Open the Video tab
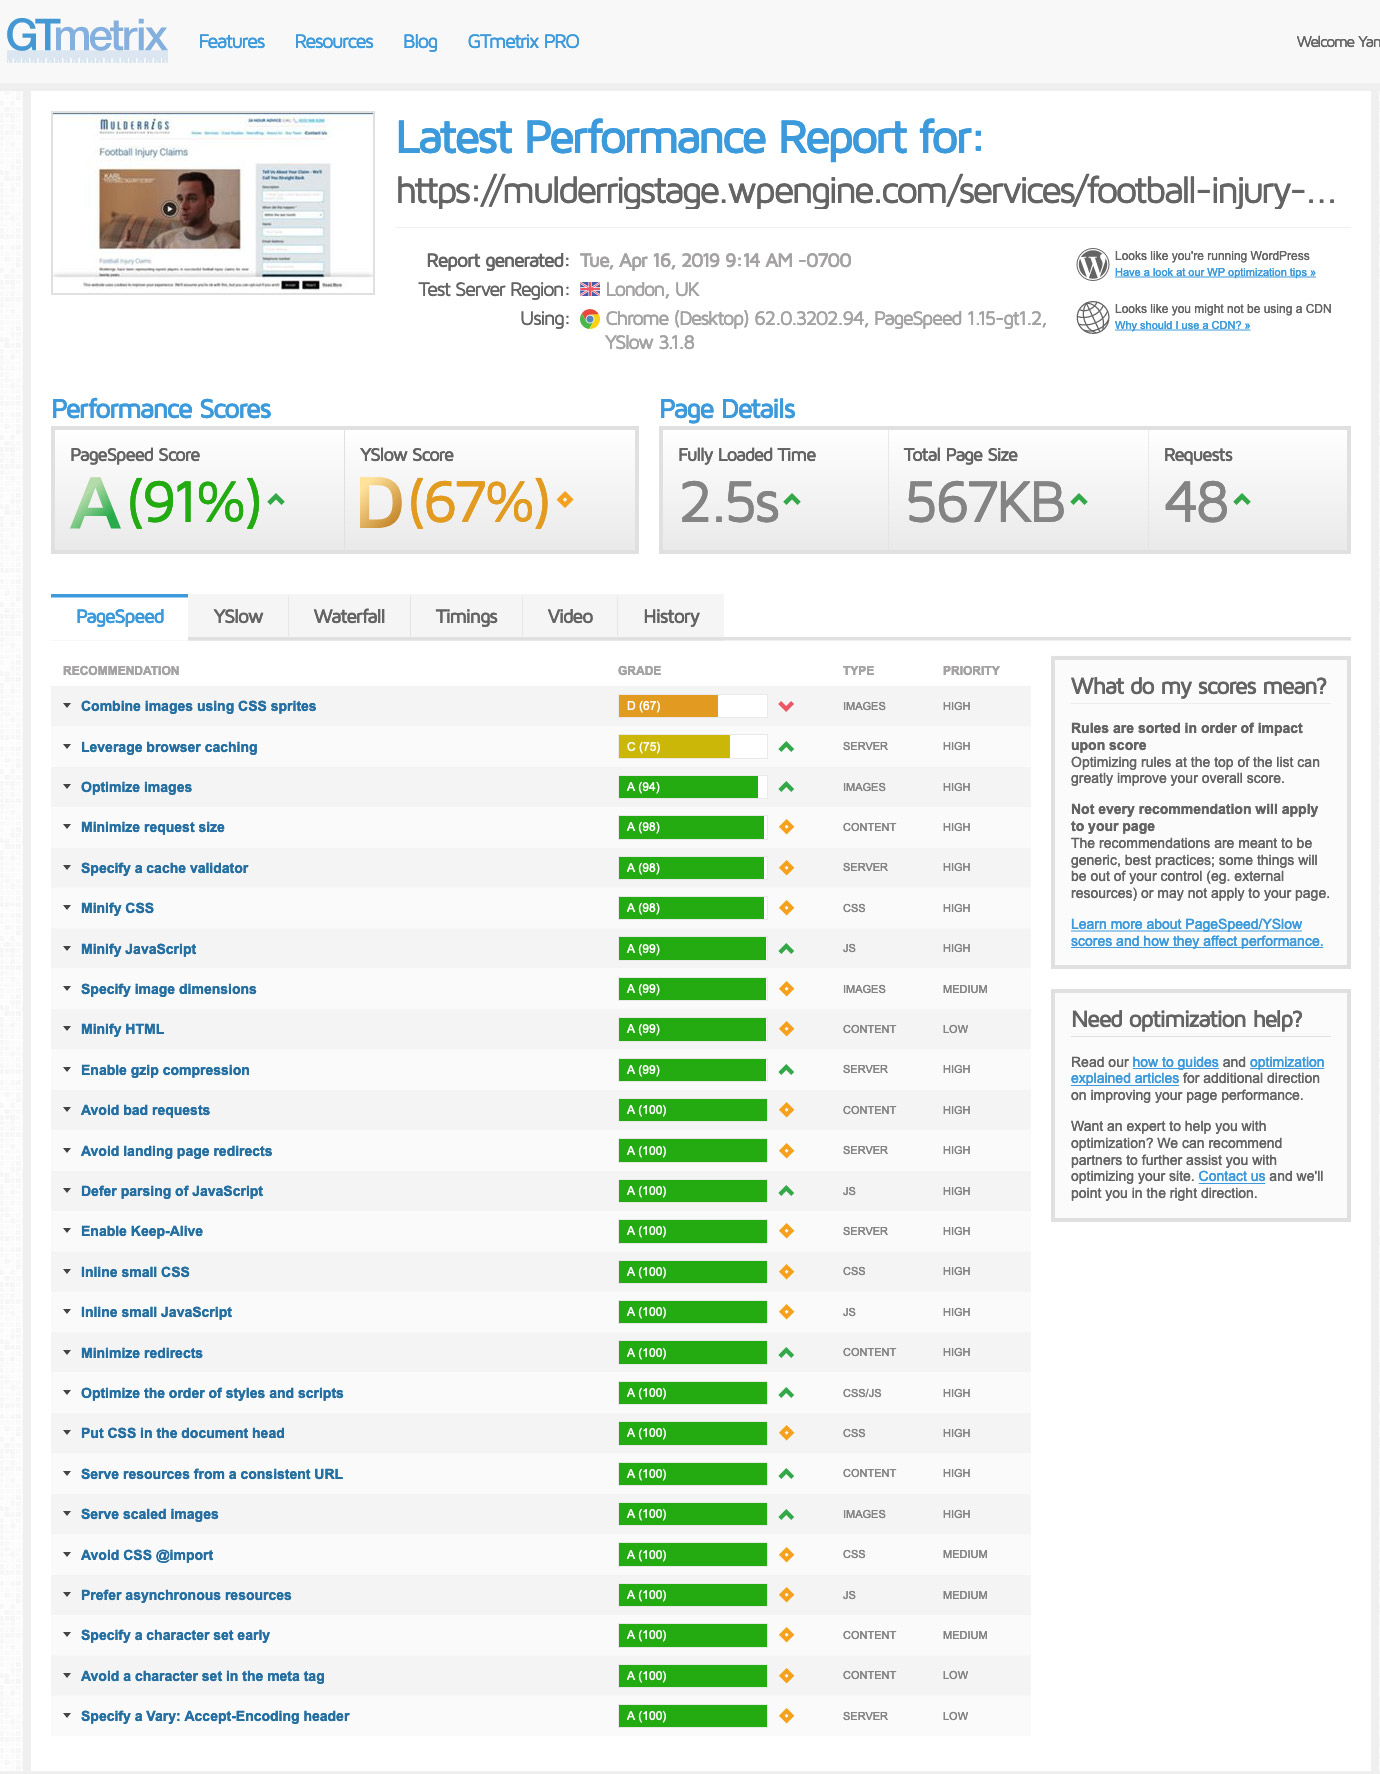 pos(570,617)
